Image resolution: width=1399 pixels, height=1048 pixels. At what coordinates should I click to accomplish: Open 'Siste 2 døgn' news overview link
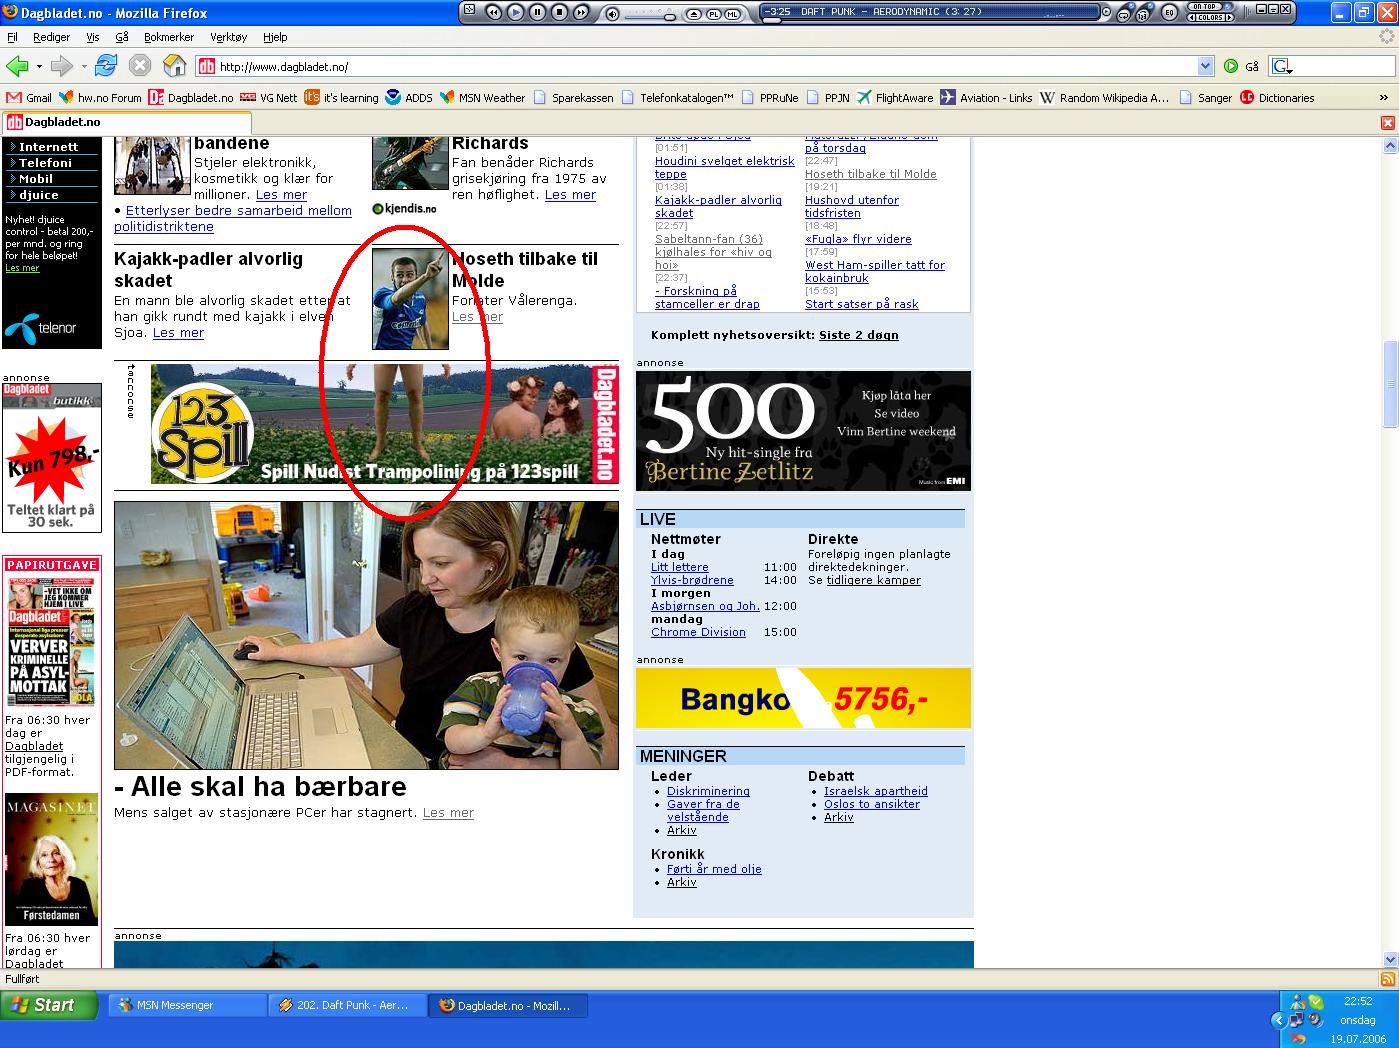(858, 335)
